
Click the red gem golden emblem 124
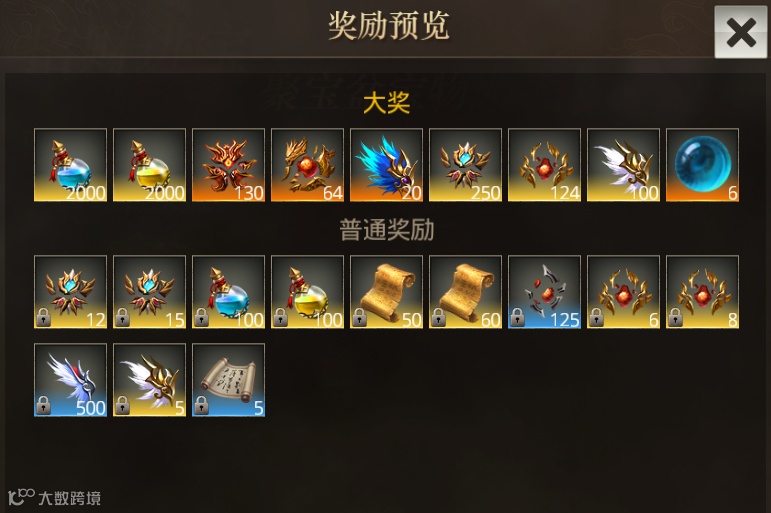click(x=544, y=165)
